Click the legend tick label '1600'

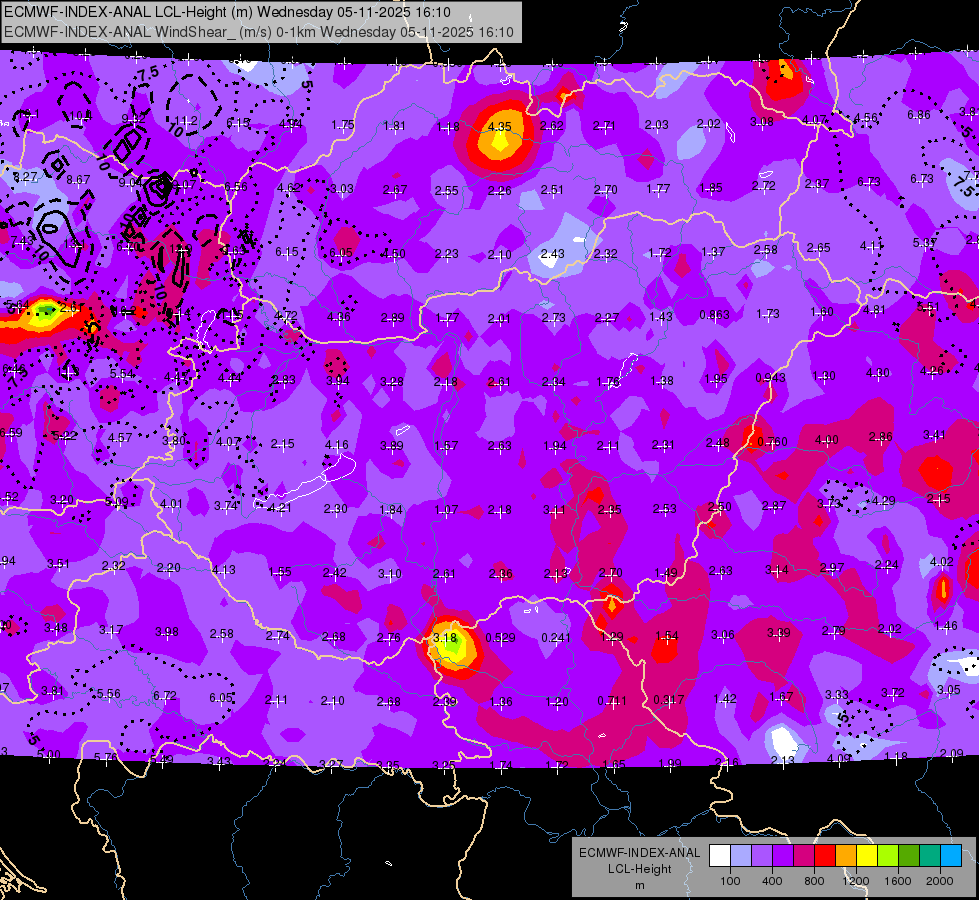(x=898, y=881)
